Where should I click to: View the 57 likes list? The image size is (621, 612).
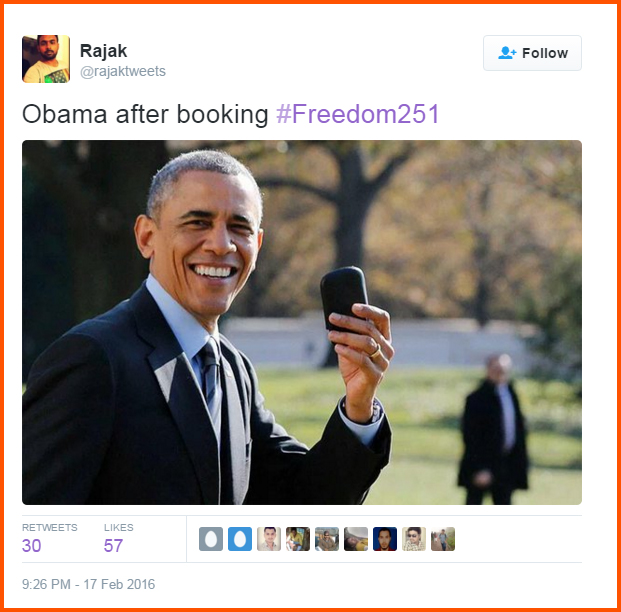point(113,545)
